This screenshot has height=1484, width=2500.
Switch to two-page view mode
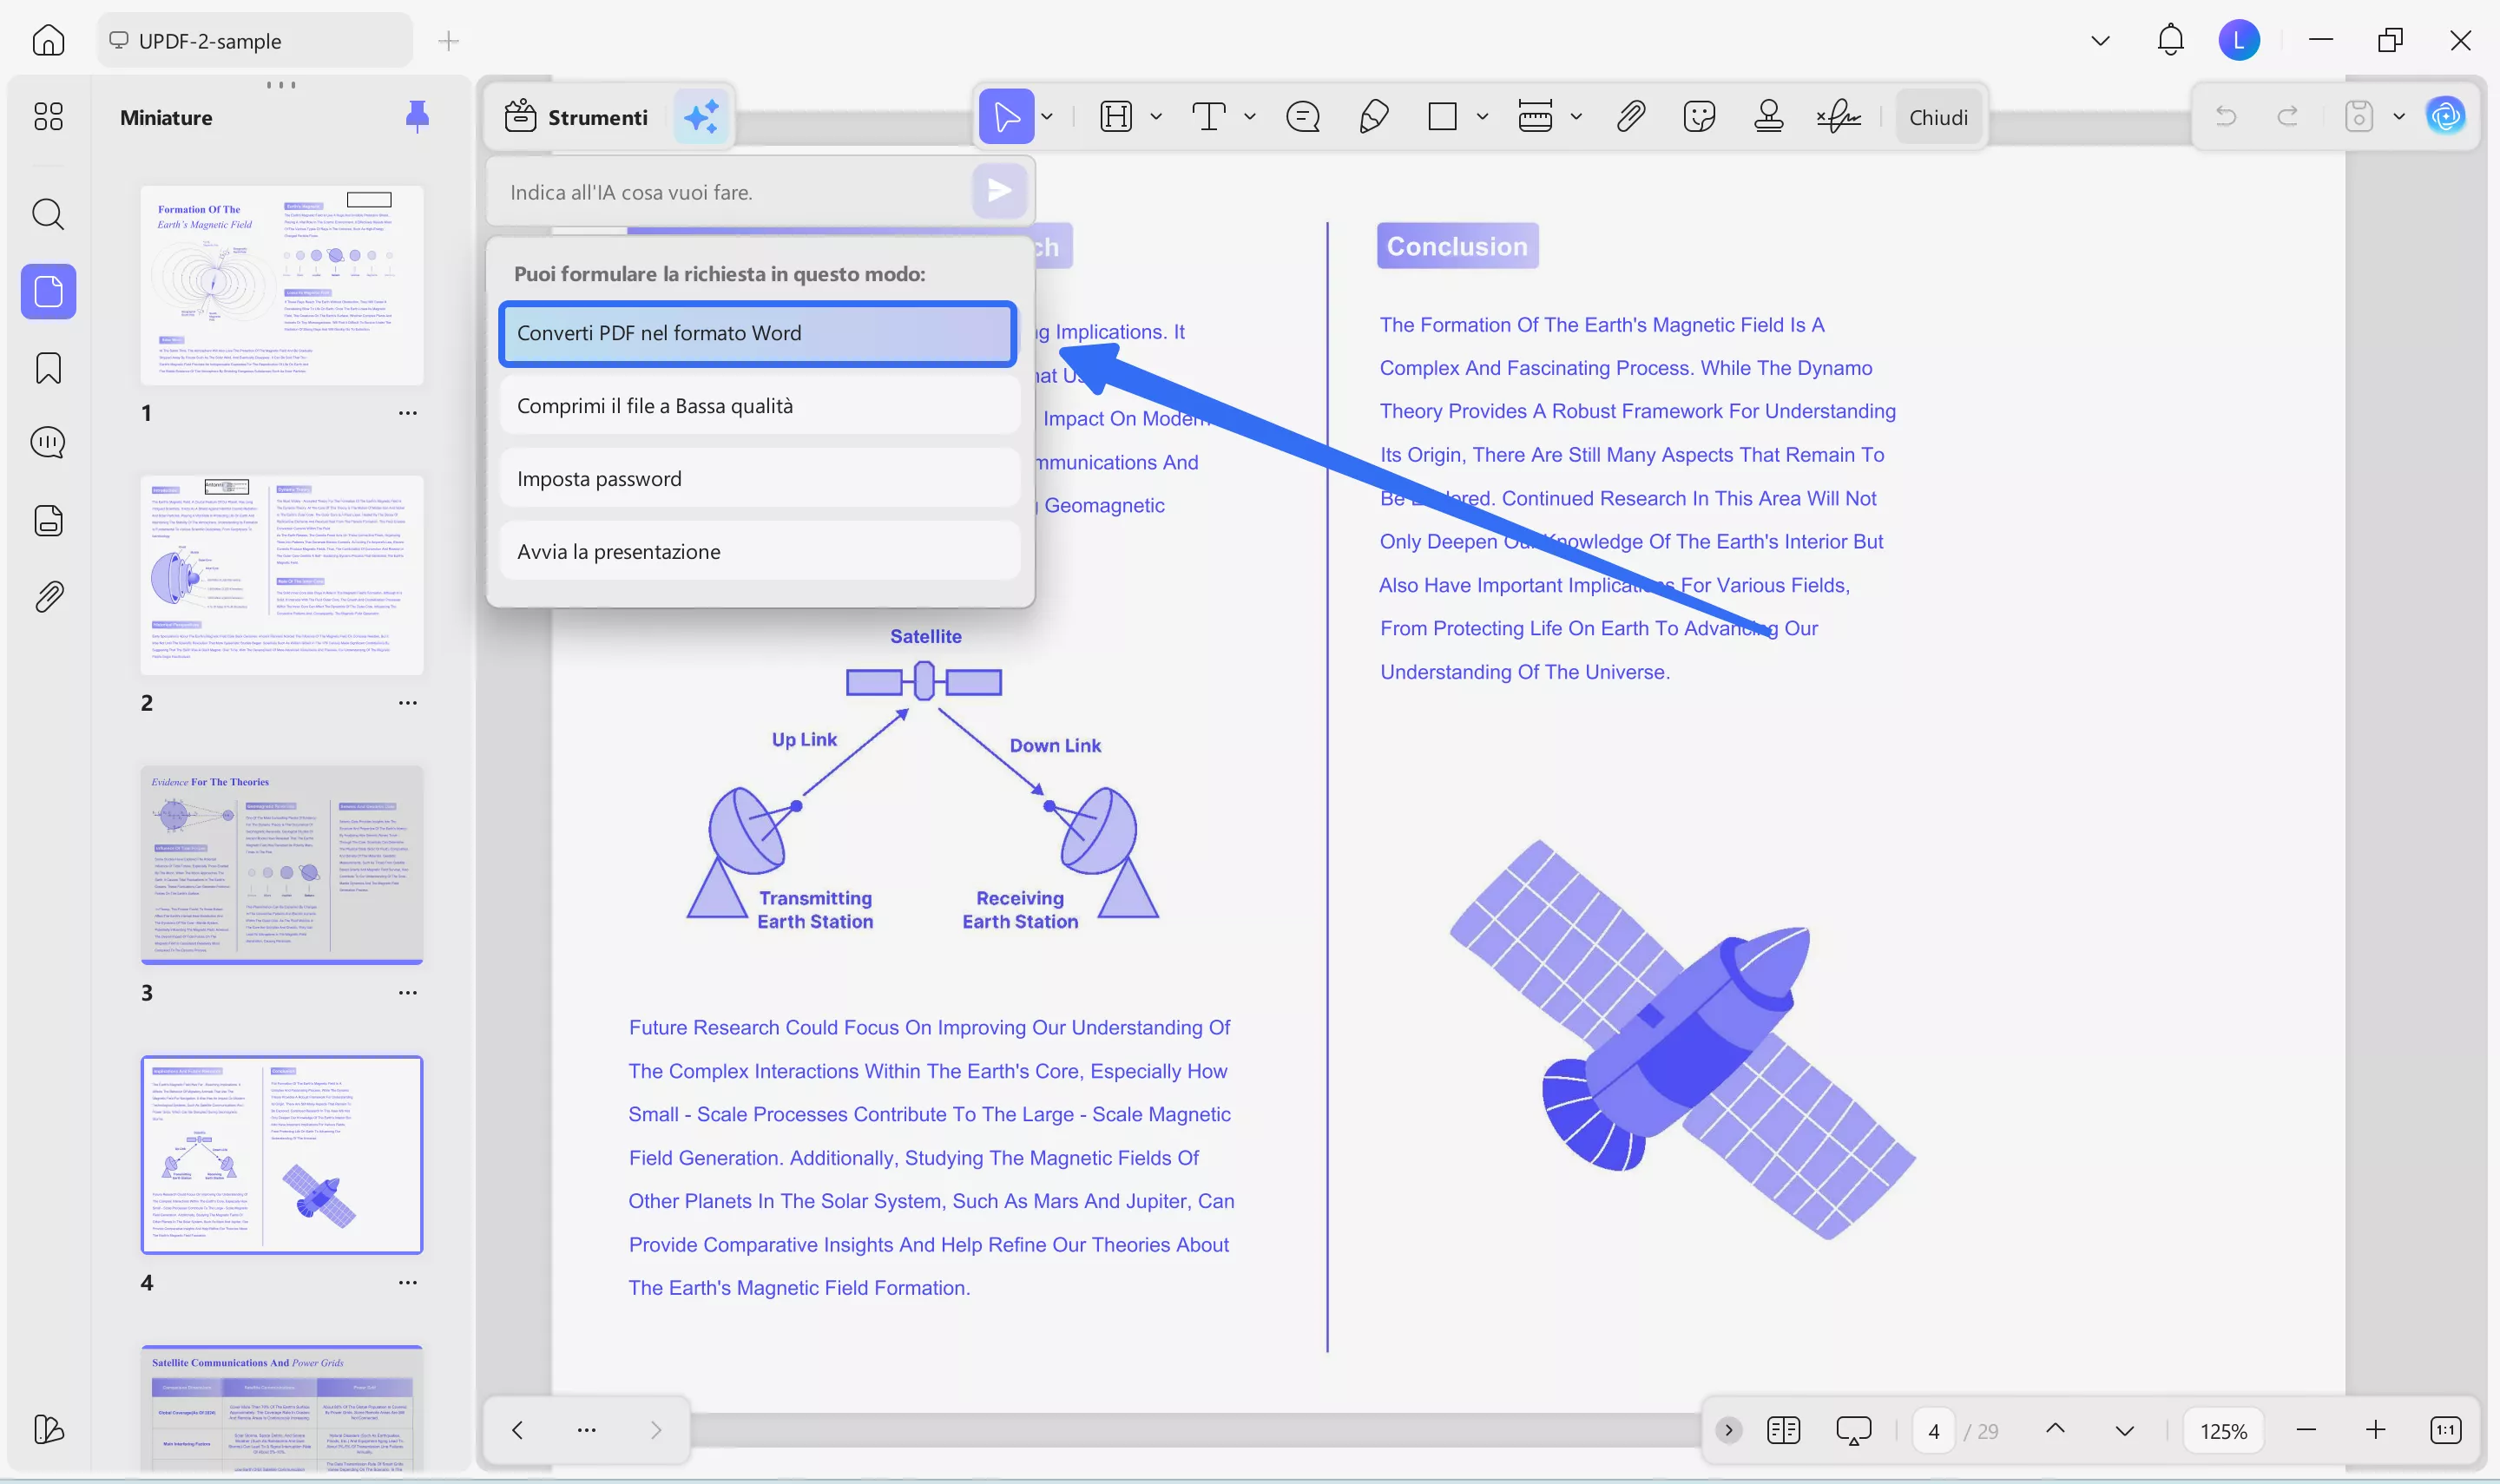pyautogui.click(x=1784, y=1430)
